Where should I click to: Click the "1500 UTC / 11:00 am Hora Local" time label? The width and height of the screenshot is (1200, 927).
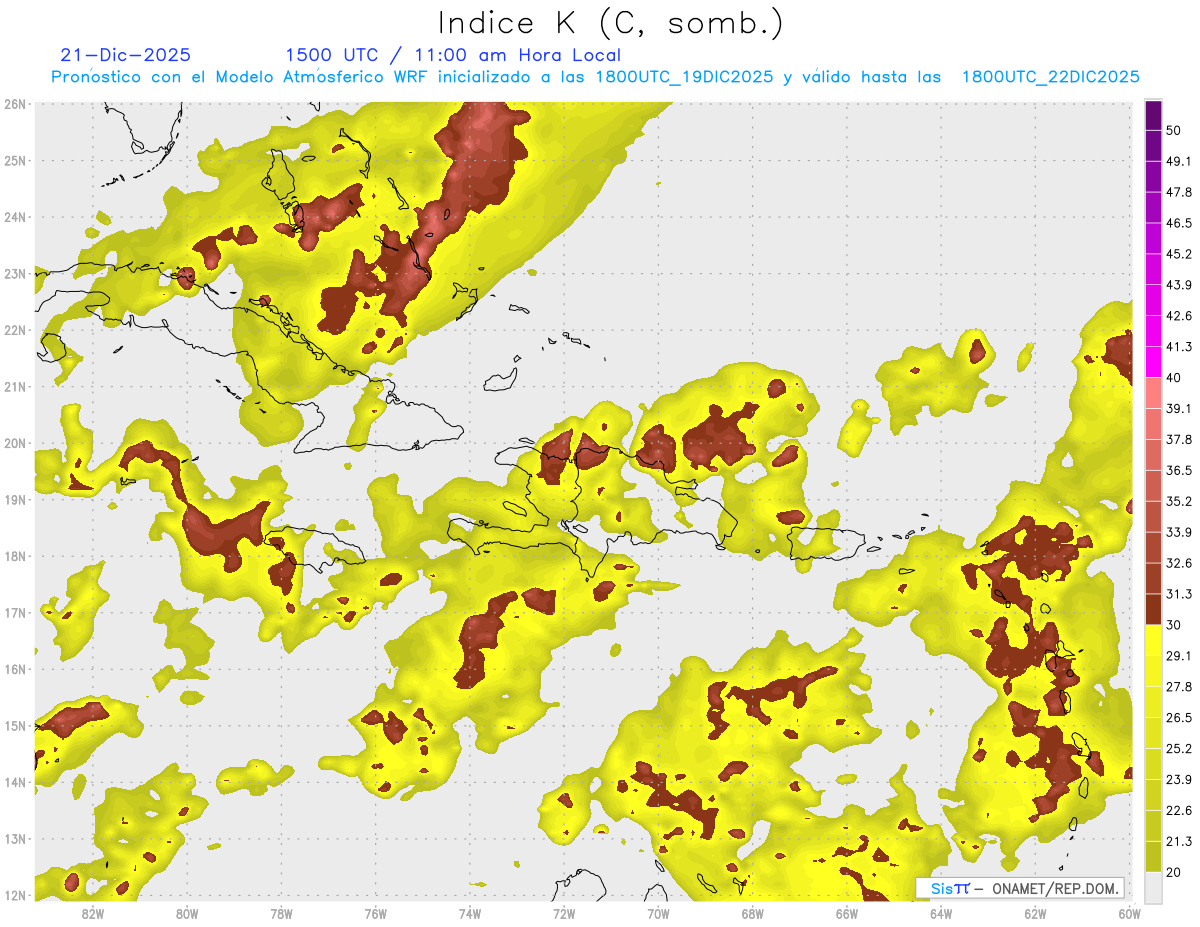(453, 55)
